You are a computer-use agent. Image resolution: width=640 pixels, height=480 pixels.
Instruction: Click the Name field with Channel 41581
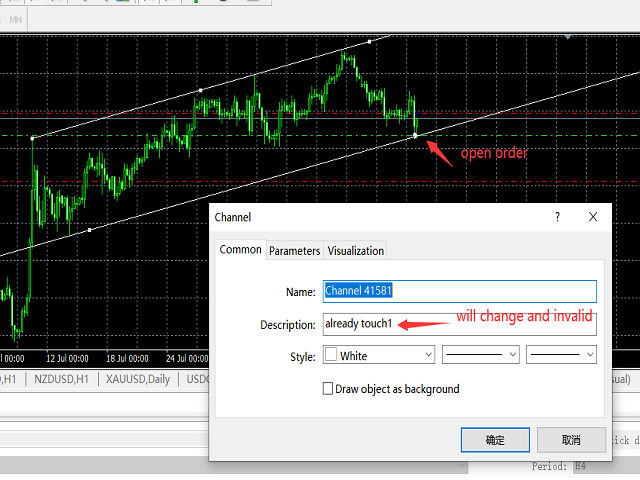click(459, 291)
